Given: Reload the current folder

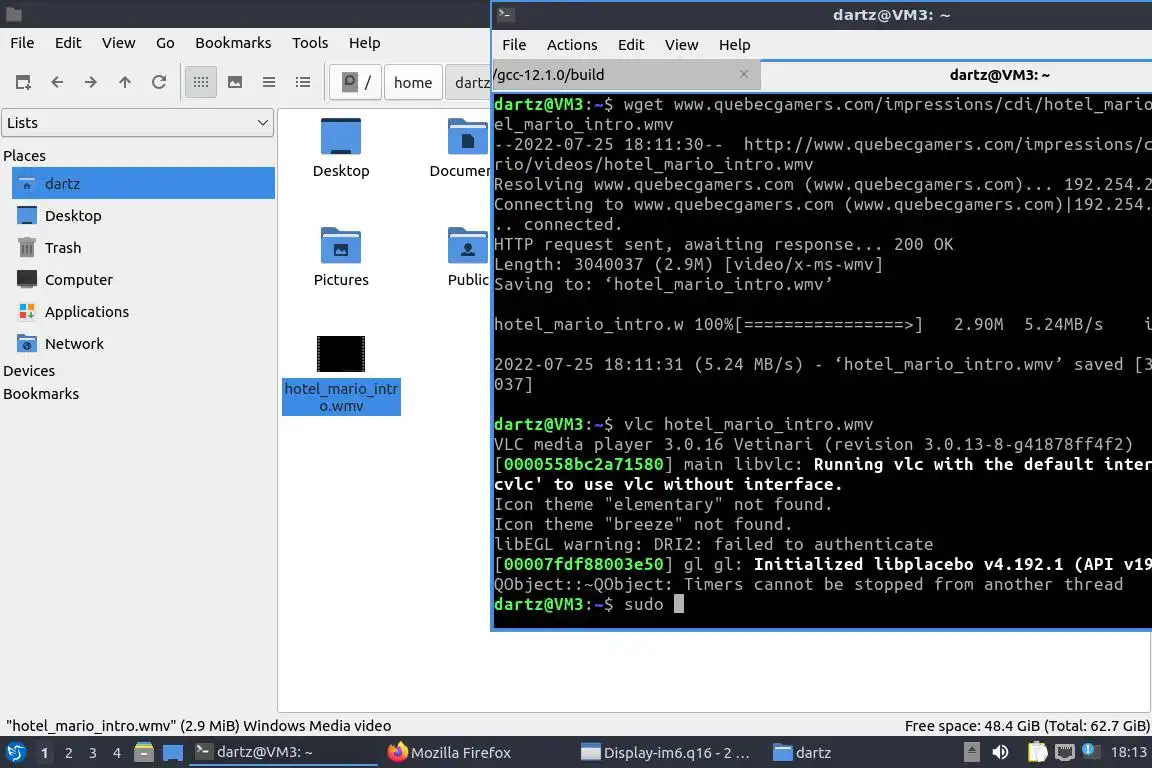Looking at the screenshot, I should 159,82.
